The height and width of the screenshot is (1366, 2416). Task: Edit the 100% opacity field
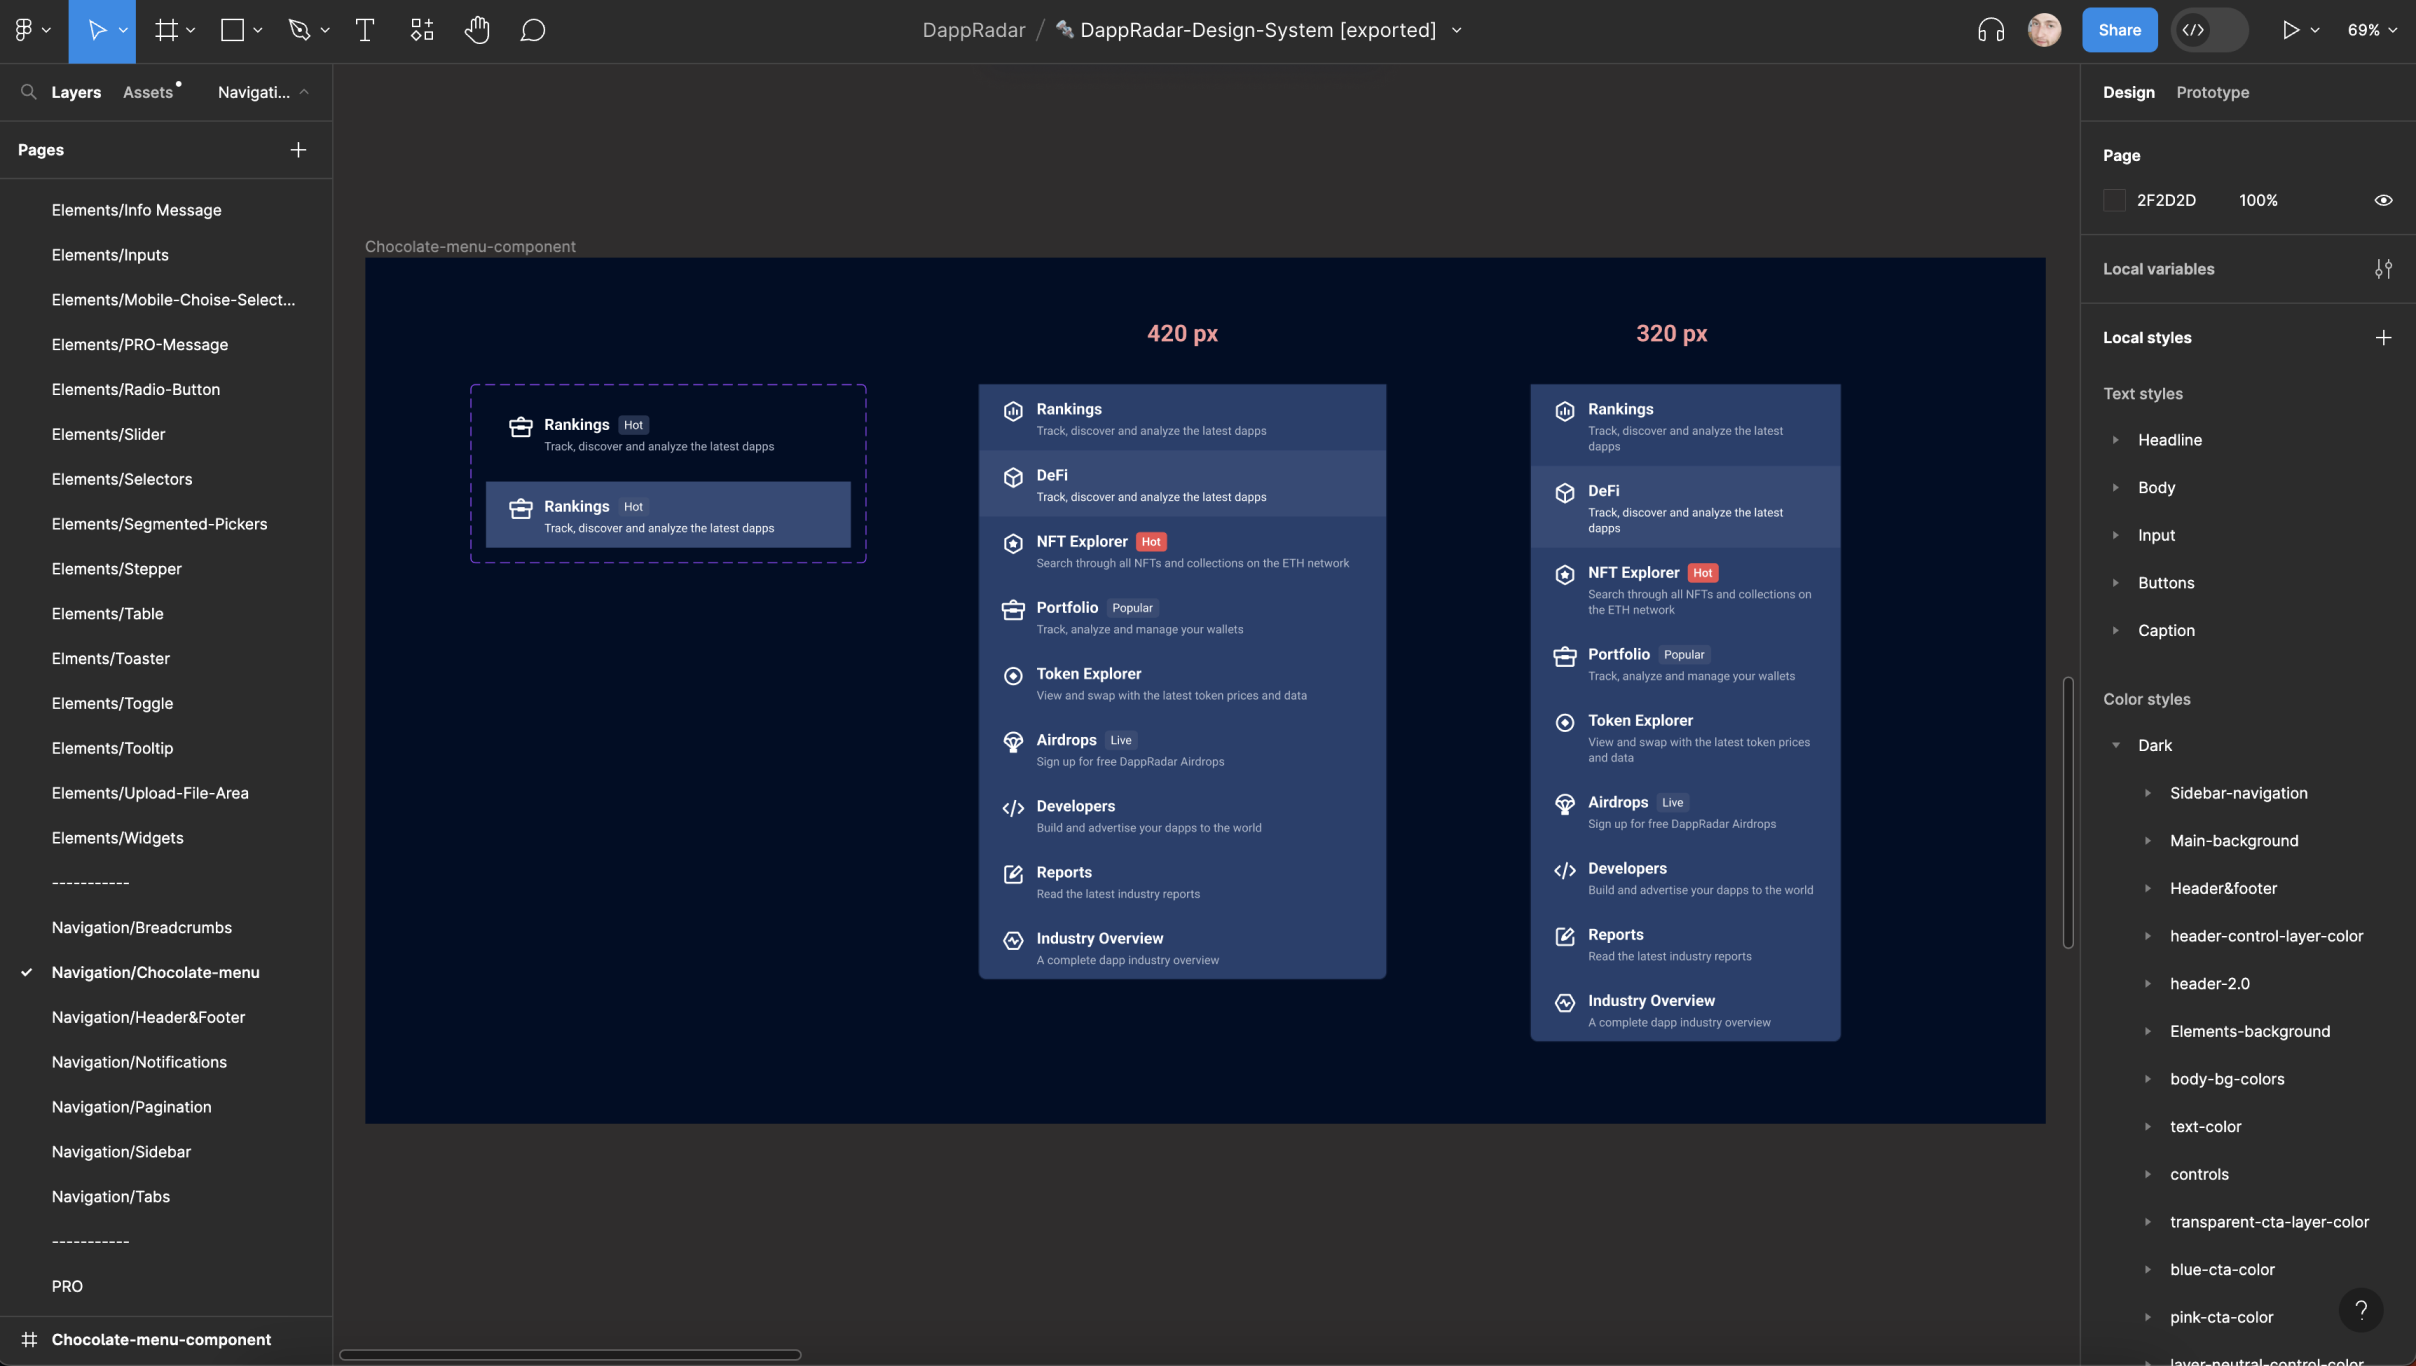(2258, 200)
